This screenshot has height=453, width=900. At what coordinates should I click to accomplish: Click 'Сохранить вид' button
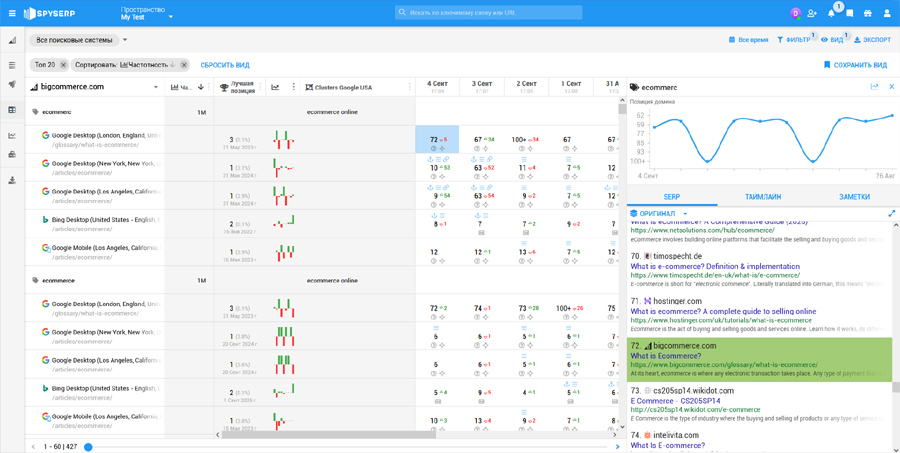855,65
